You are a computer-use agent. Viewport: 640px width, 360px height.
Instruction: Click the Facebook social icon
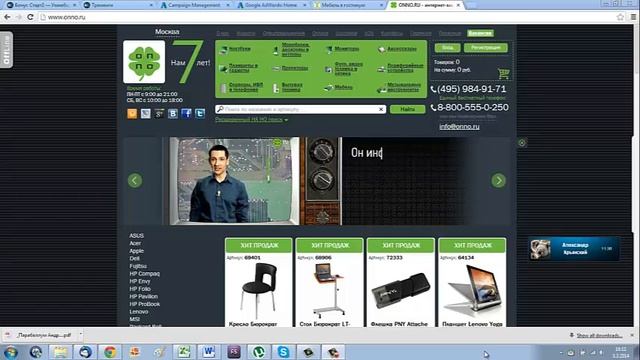click(186, 113)
